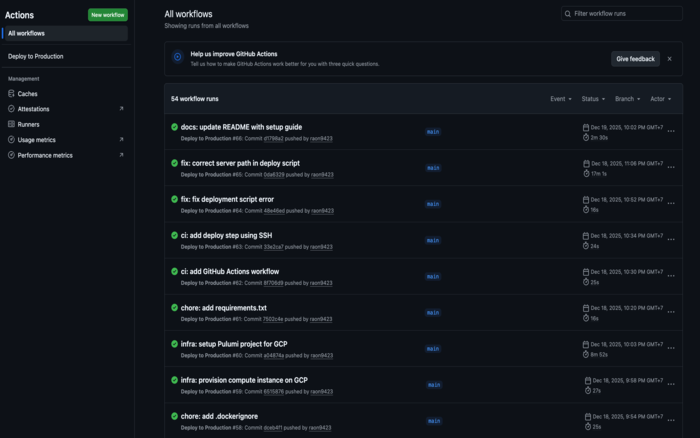Open run 'fix: fix deployment script error'

click(x=227, y=200)
